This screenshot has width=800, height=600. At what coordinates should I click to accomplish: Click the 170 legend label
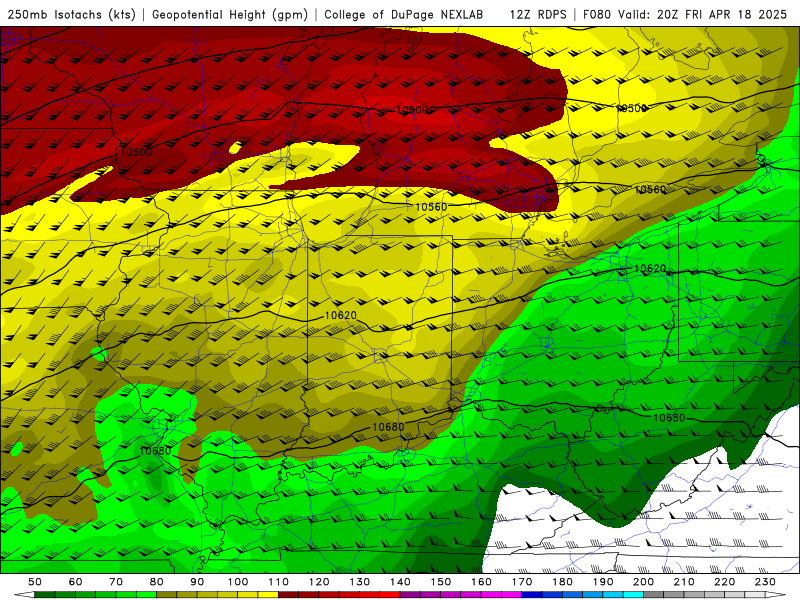tap(522, 582)
